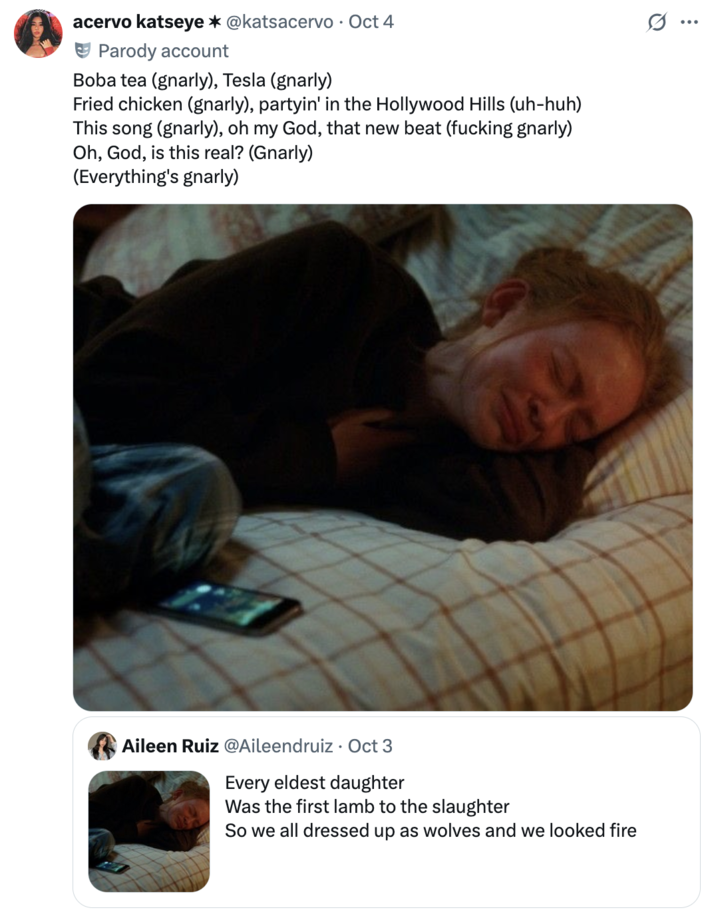The height and width of the screenshot is (914, 716).
Task: Click the "(Everything's gnarly)" lyric line
Action: (x=156, y=177)
